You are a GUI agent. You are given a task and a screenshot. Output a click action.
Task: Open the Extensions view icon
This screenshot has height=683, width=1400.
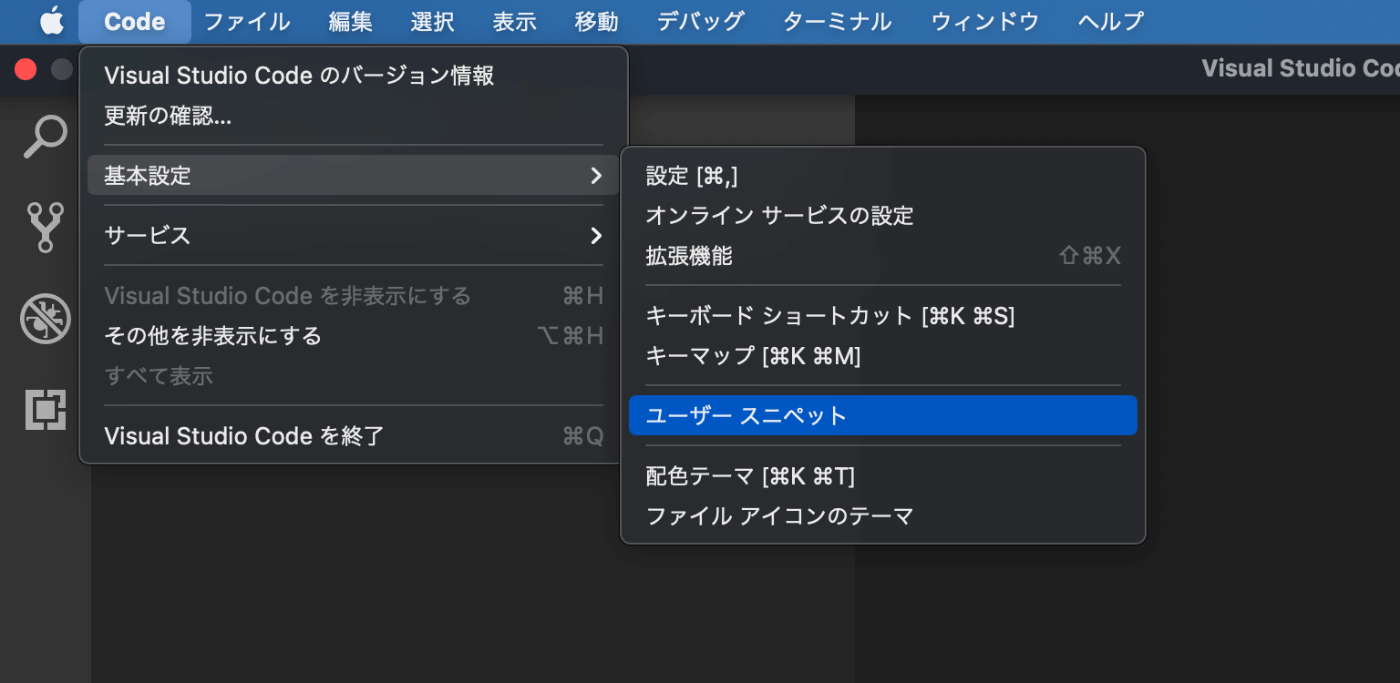tap(45, 409)
